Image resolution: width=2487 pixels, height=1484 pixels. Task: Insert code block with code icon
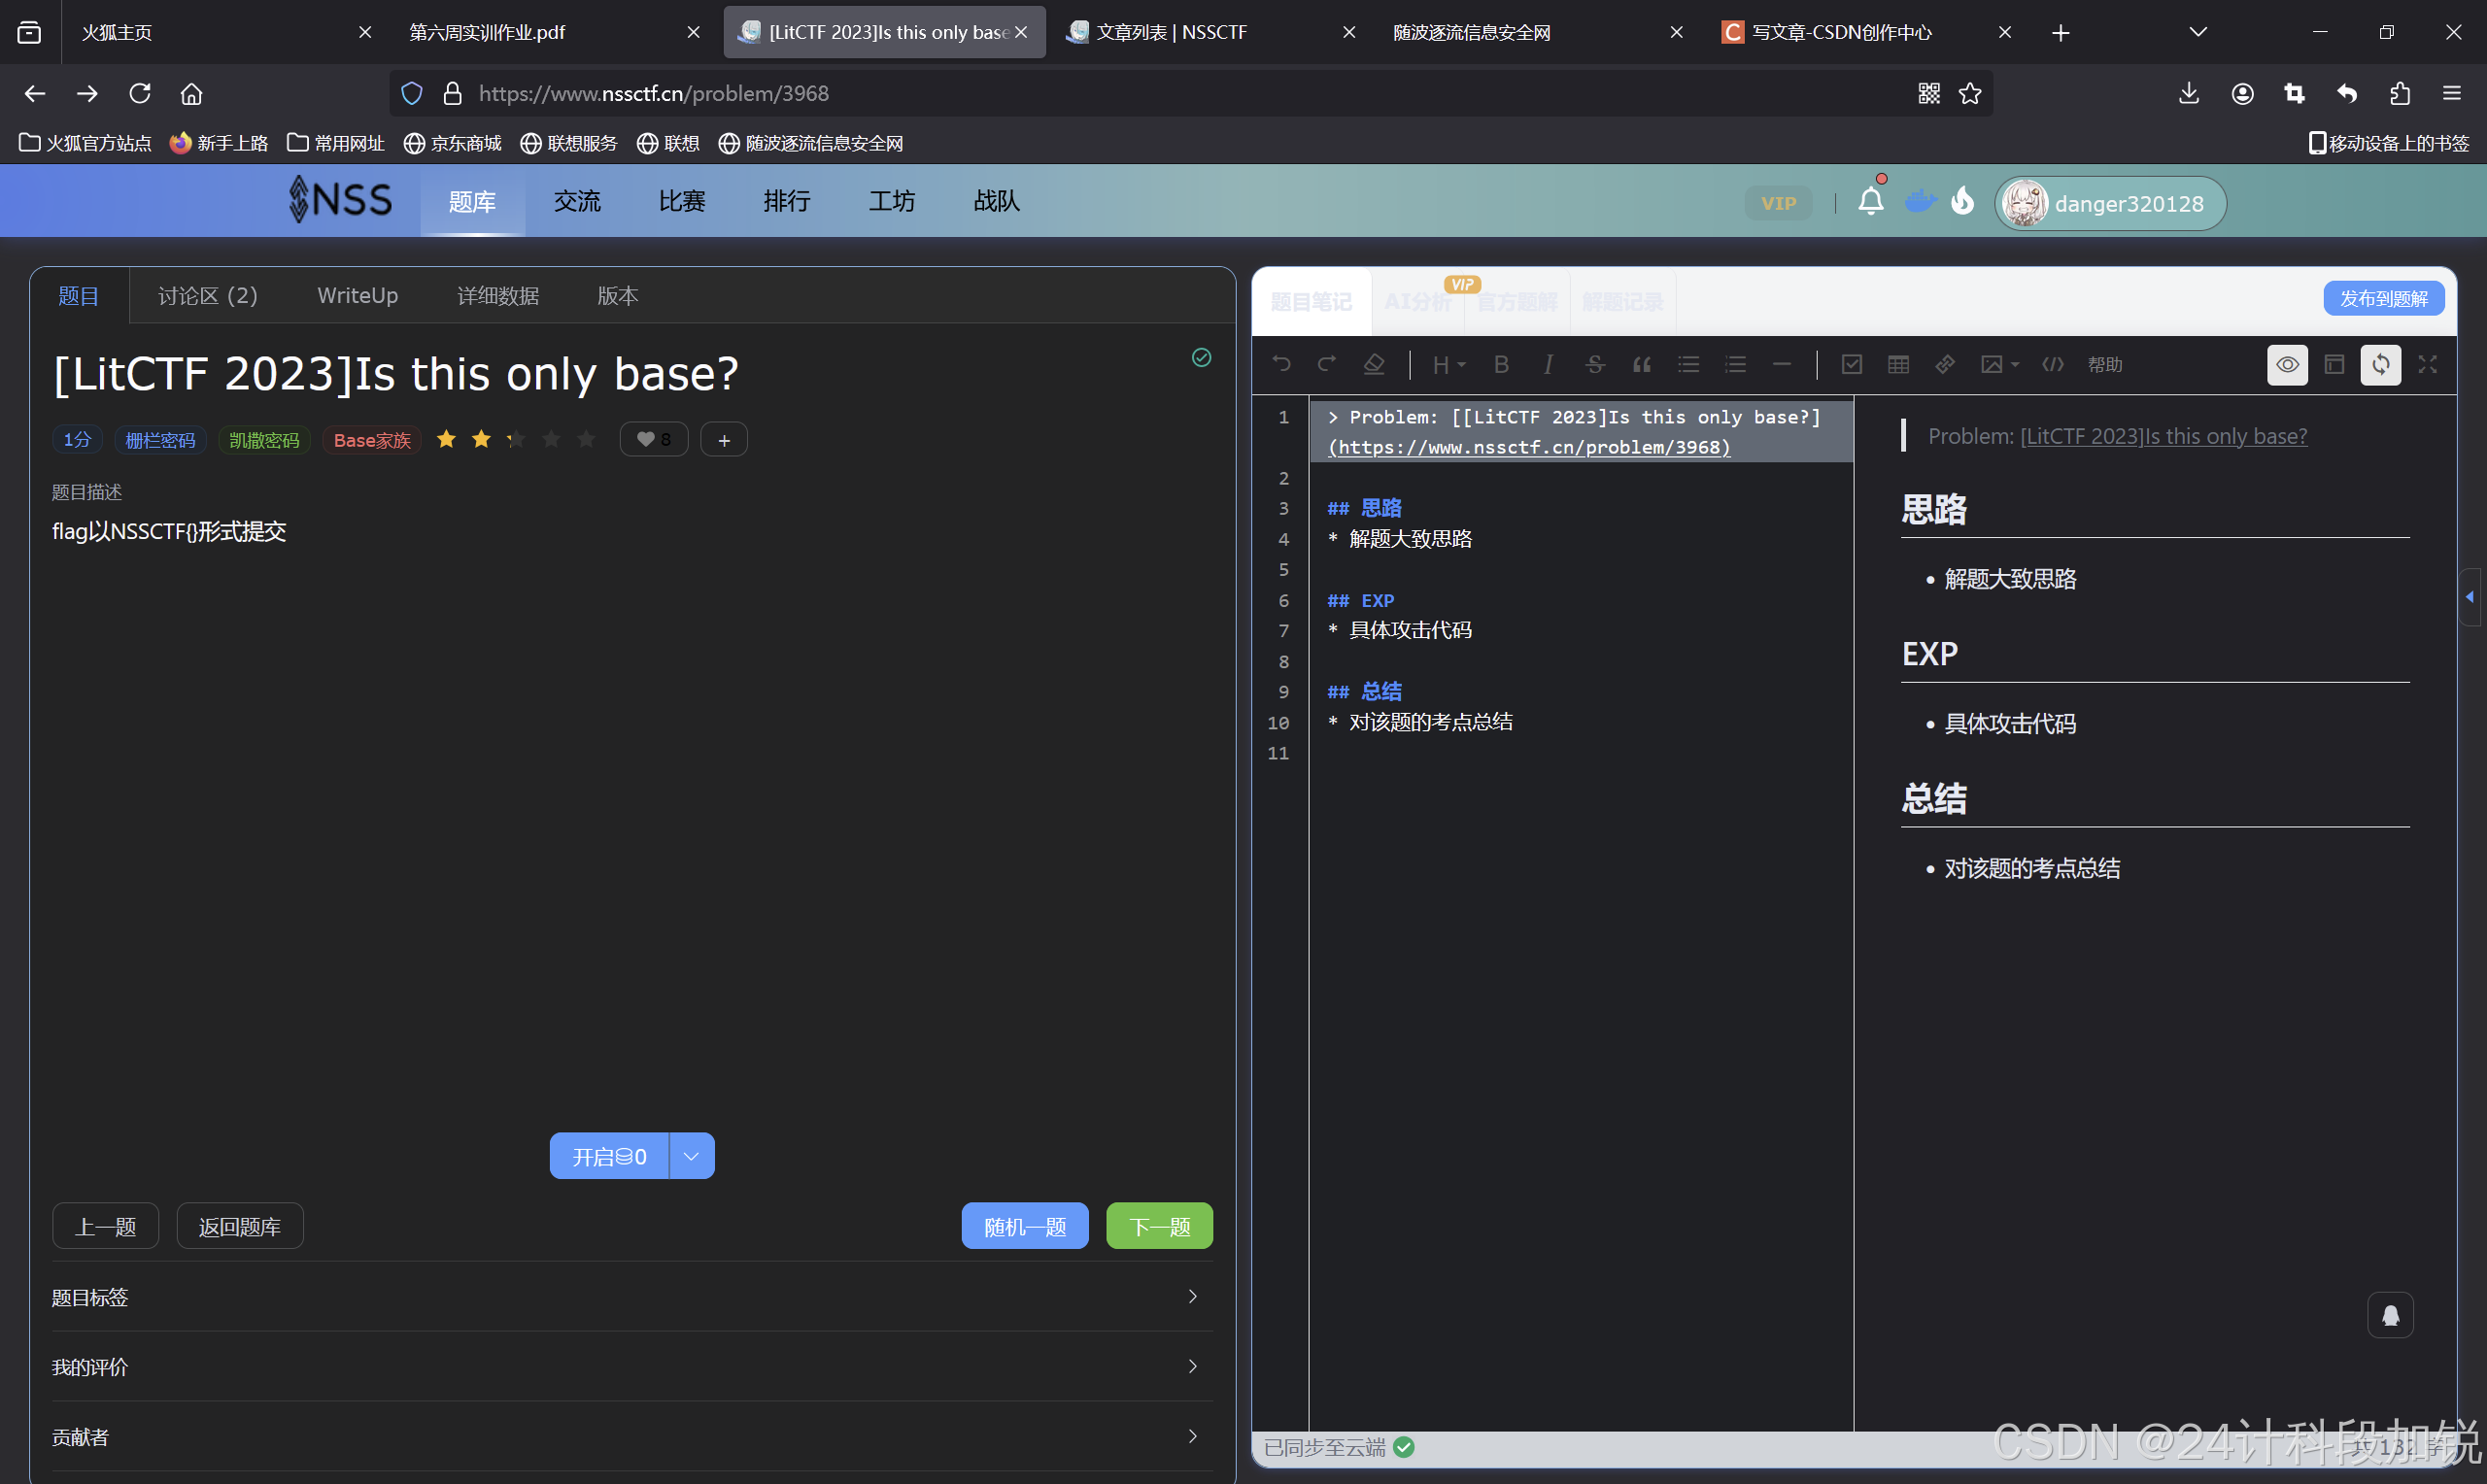pyautogui.click(x=2053, y=365)
